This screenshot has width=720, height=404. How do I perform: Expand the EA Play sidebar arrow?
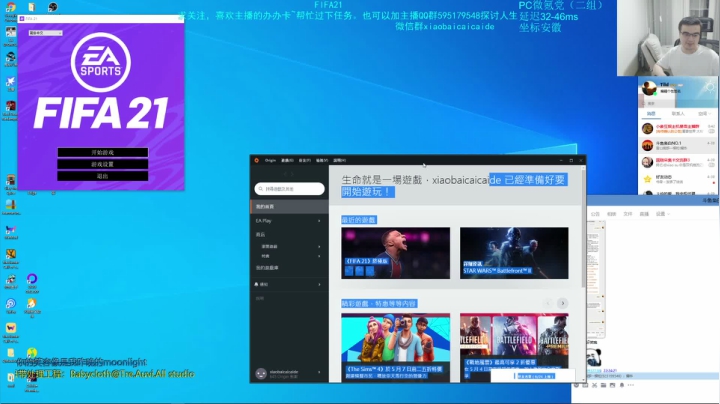click(319, 221)
